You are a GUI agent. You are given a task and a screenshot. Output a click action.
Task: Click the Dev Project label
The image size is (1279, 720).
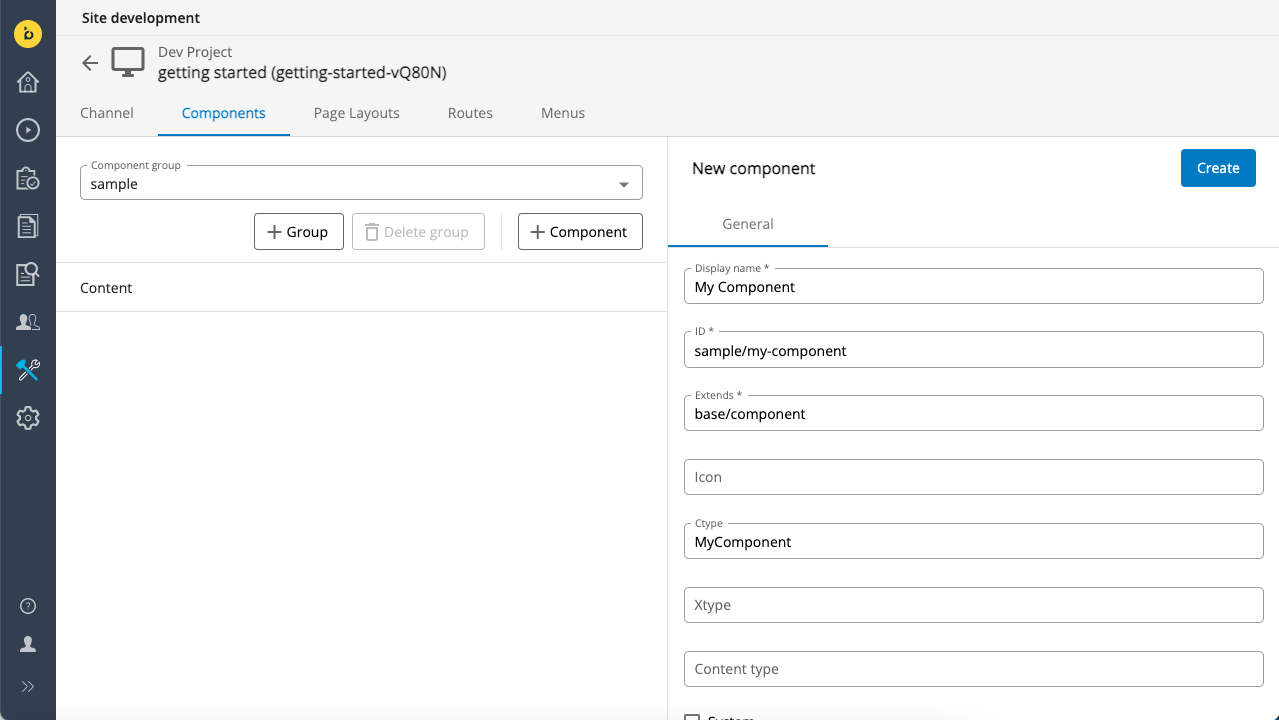pyautogui.click(x=195, y=52)
